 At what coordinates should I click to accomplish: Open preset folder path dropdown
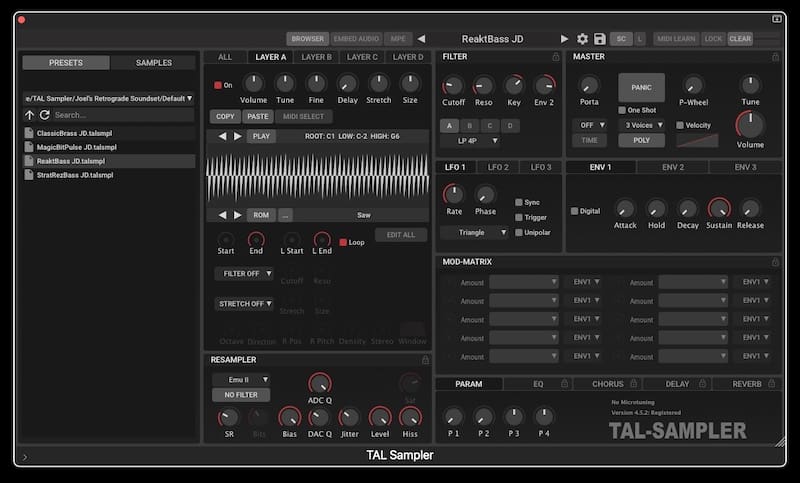(109, 98)
